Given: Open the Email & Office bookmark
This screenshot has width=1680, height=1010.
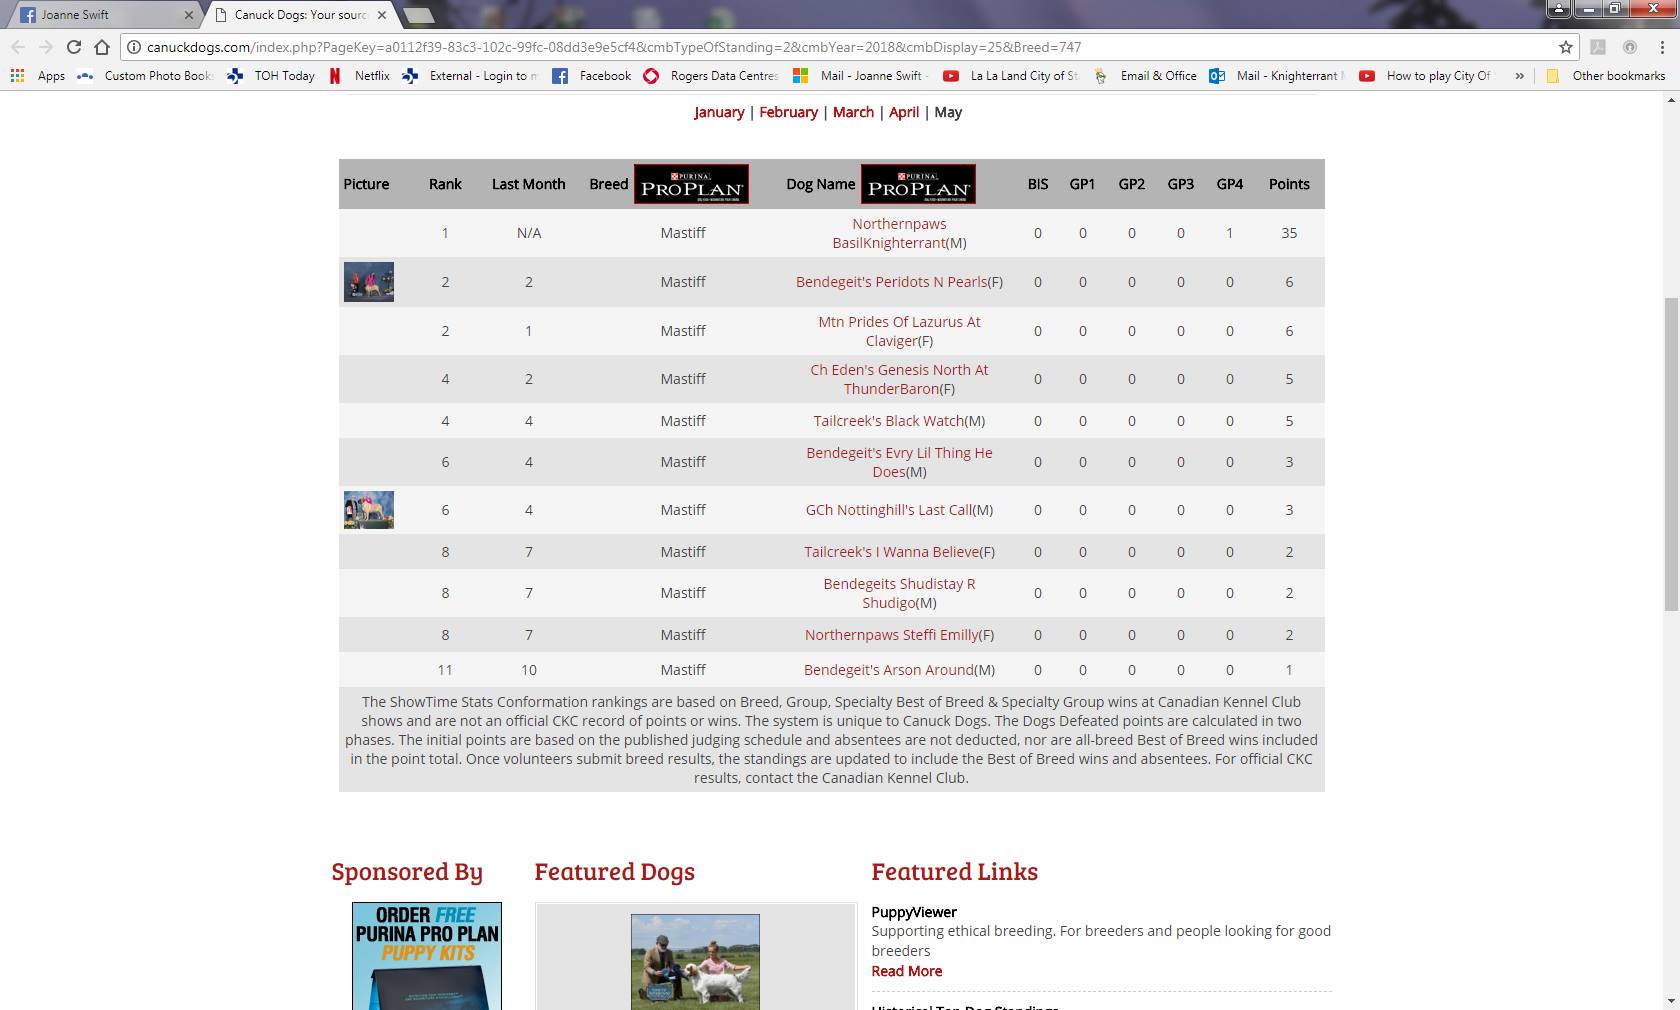Looking at the screenshot, I should tap(1145, 76).
